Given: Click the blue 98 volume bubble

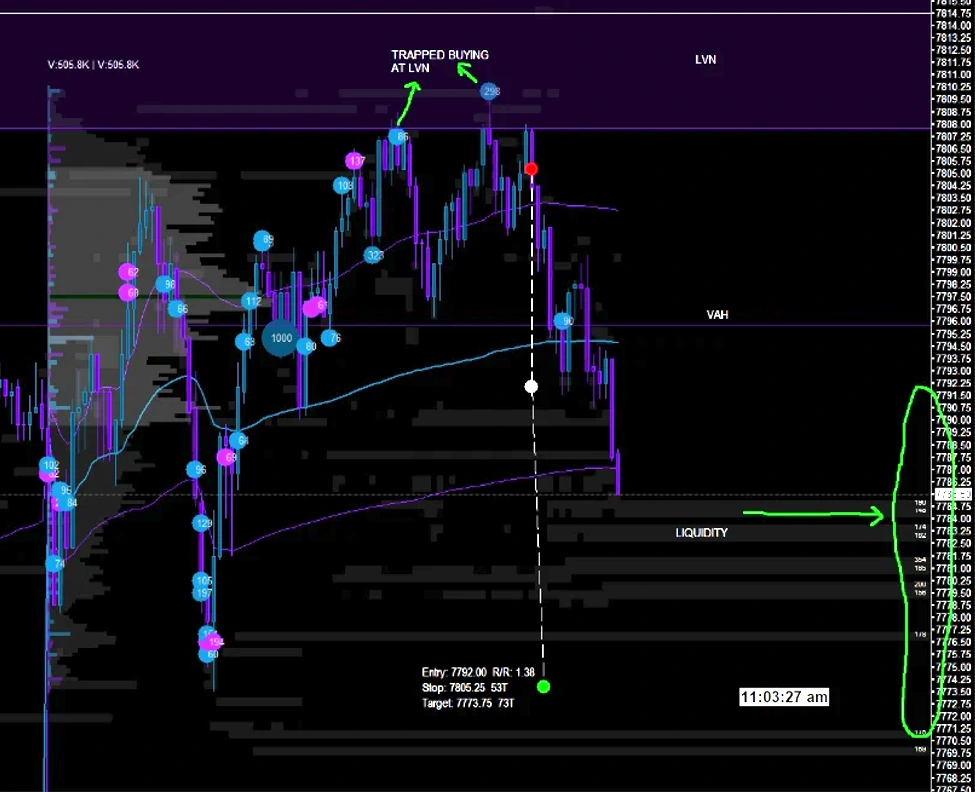Looking at the screenshot, I should pyautogui.click(x=165, y=284).
